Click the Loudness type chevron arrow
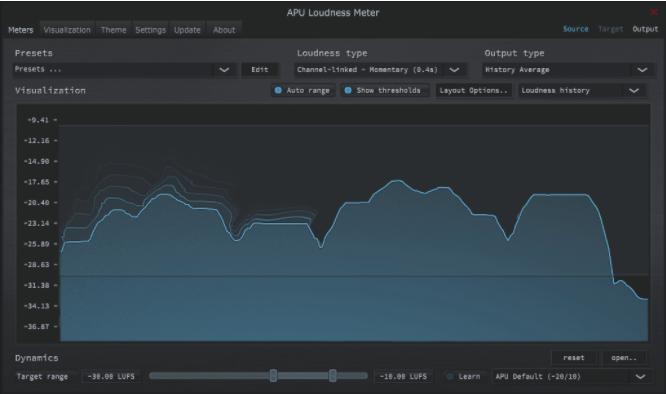 [454, 70]
